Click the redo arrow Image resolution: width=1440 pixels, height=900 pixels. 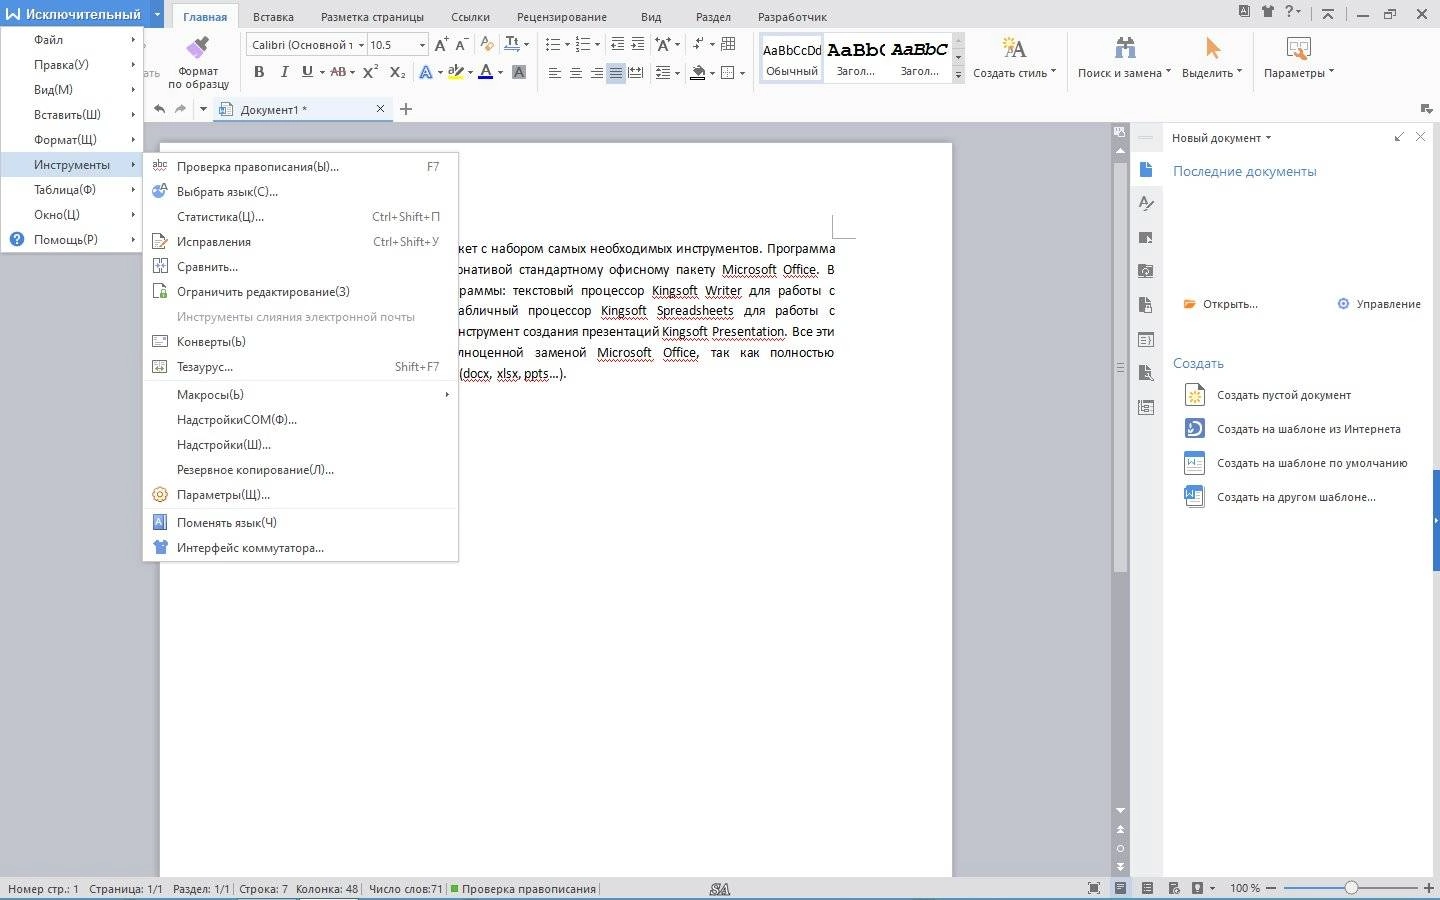click(180, 109)
